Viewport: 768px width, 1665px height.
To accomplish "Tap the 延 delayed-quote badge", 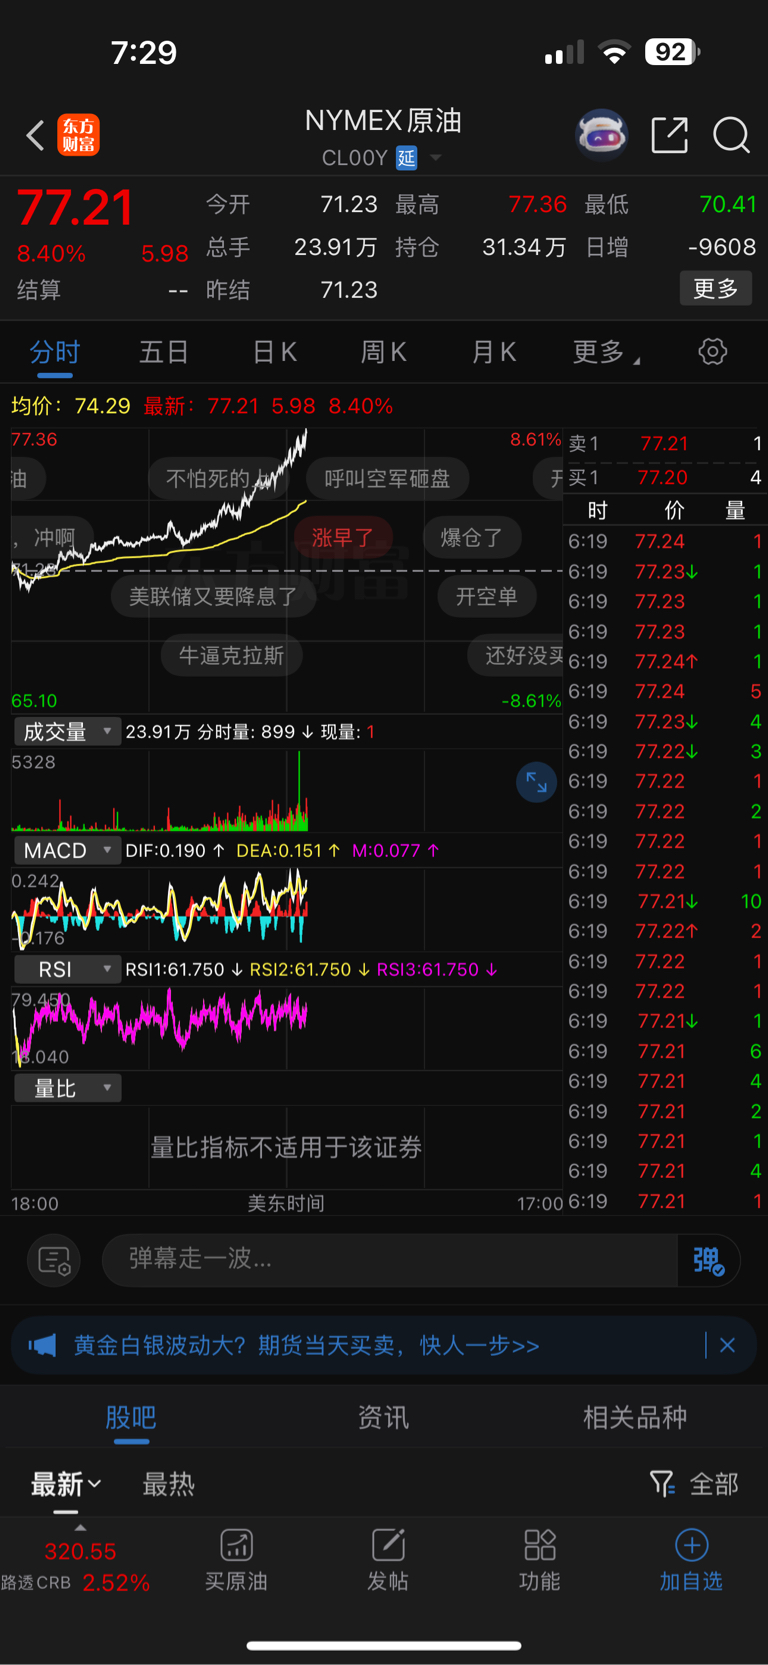I will [x=406, y=157].
